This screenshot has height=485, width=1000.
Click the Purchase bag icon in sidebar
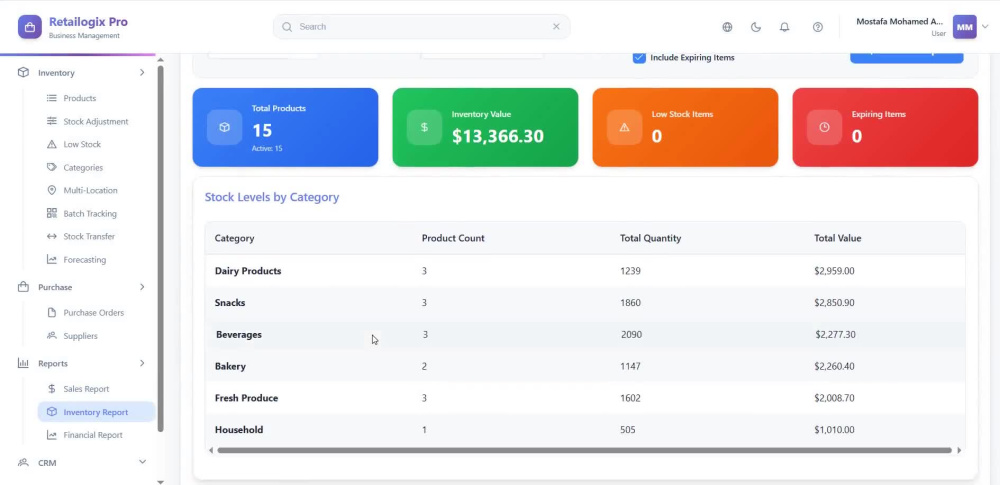tap(24, 287)
